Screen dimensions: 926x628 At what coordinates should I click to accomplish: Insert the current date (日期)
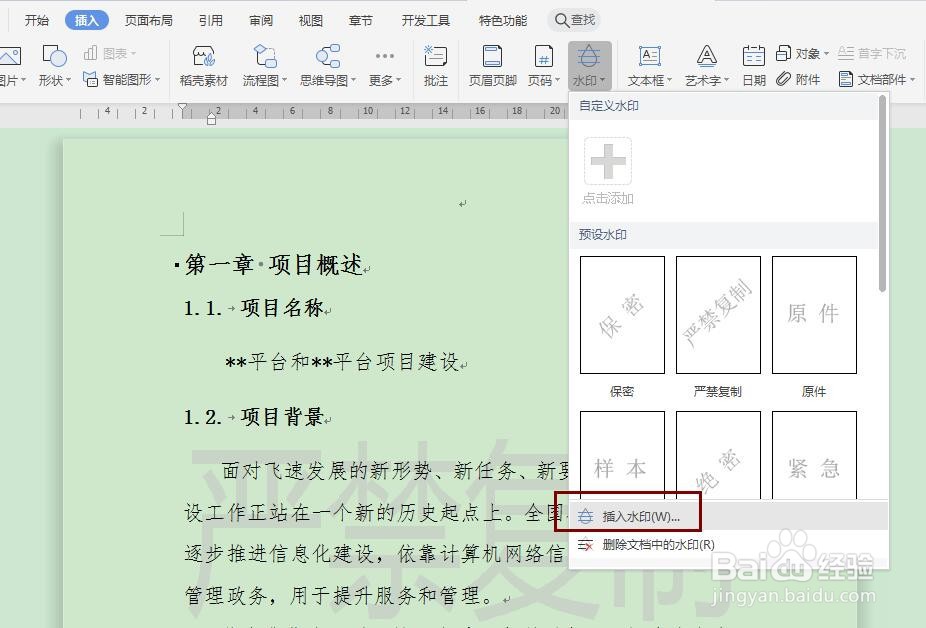tap(753, 65)
